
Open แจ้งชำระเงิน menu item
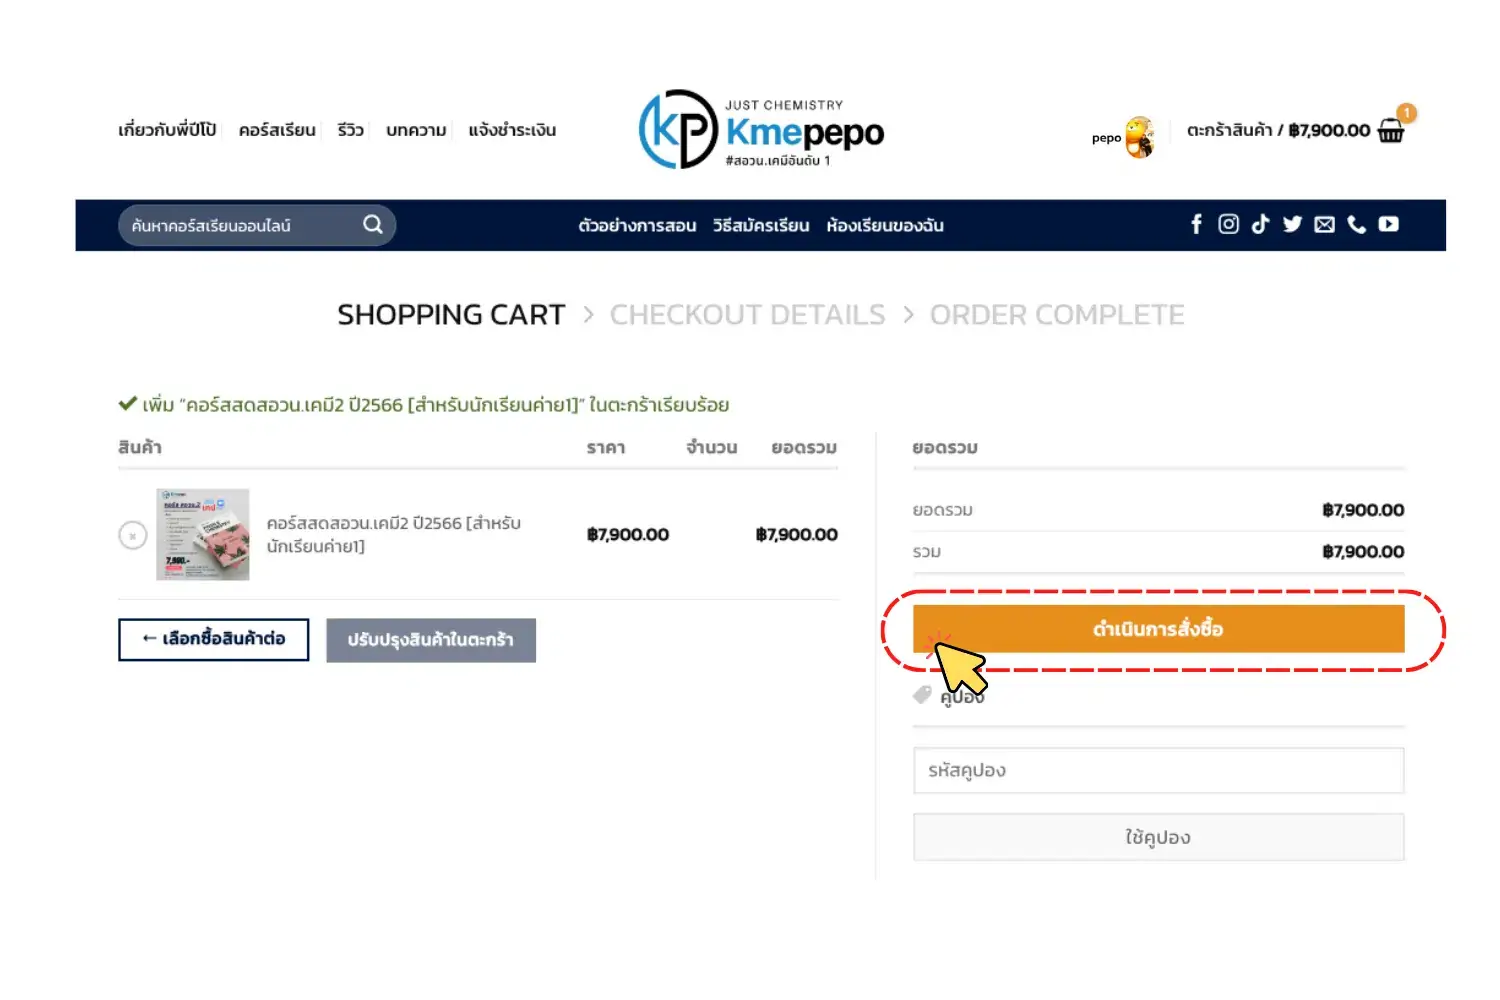tap(512, 130)
